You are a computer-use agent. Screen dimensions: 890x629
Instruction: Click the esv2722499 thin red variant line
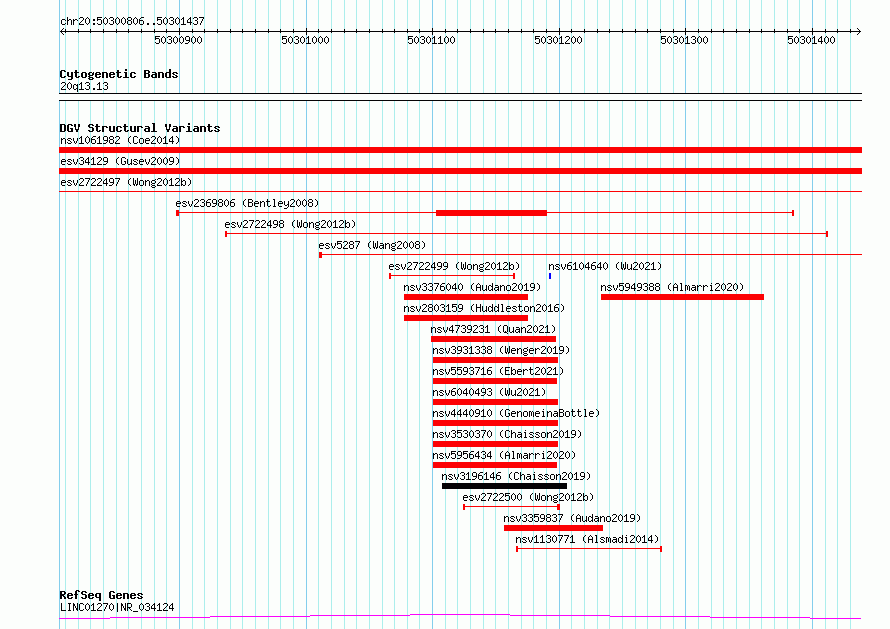tap(452, 276)
